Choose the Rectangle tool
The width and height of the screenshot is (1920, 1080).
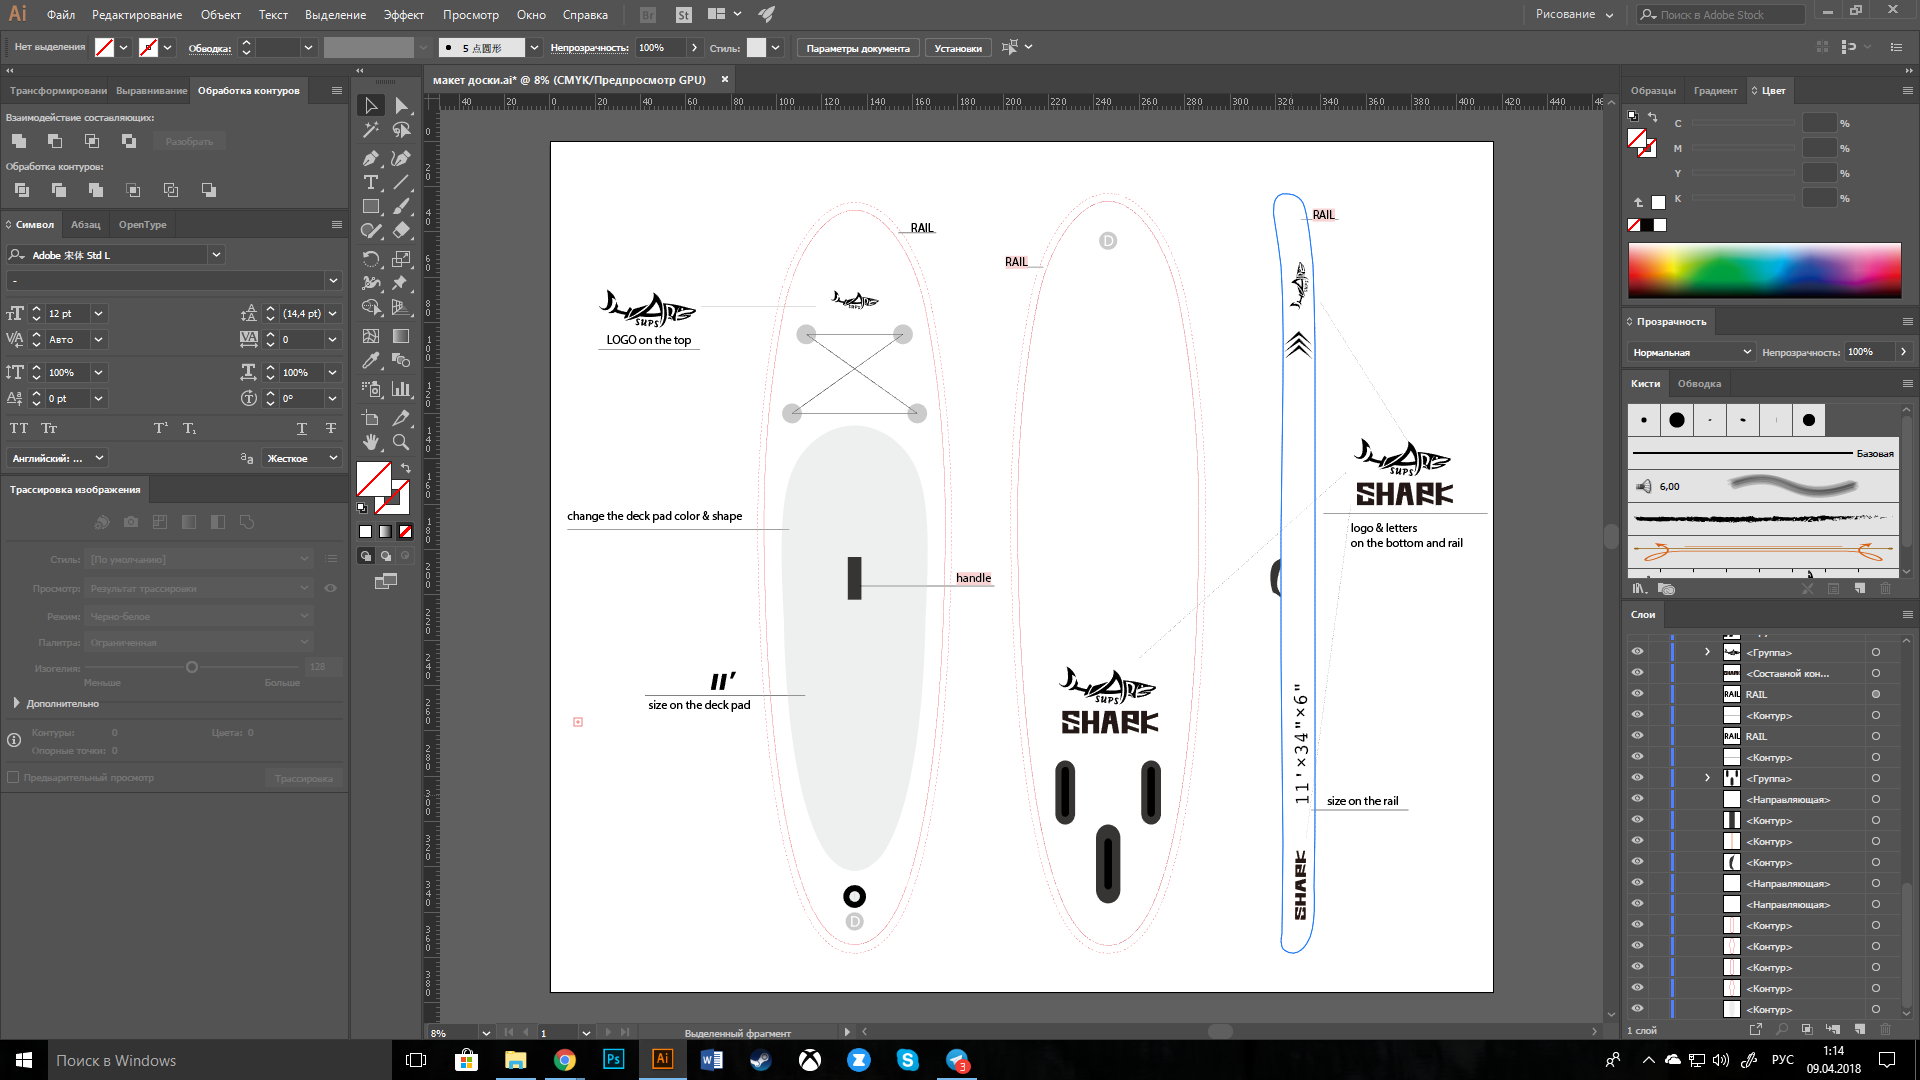[x=371, y=206]
